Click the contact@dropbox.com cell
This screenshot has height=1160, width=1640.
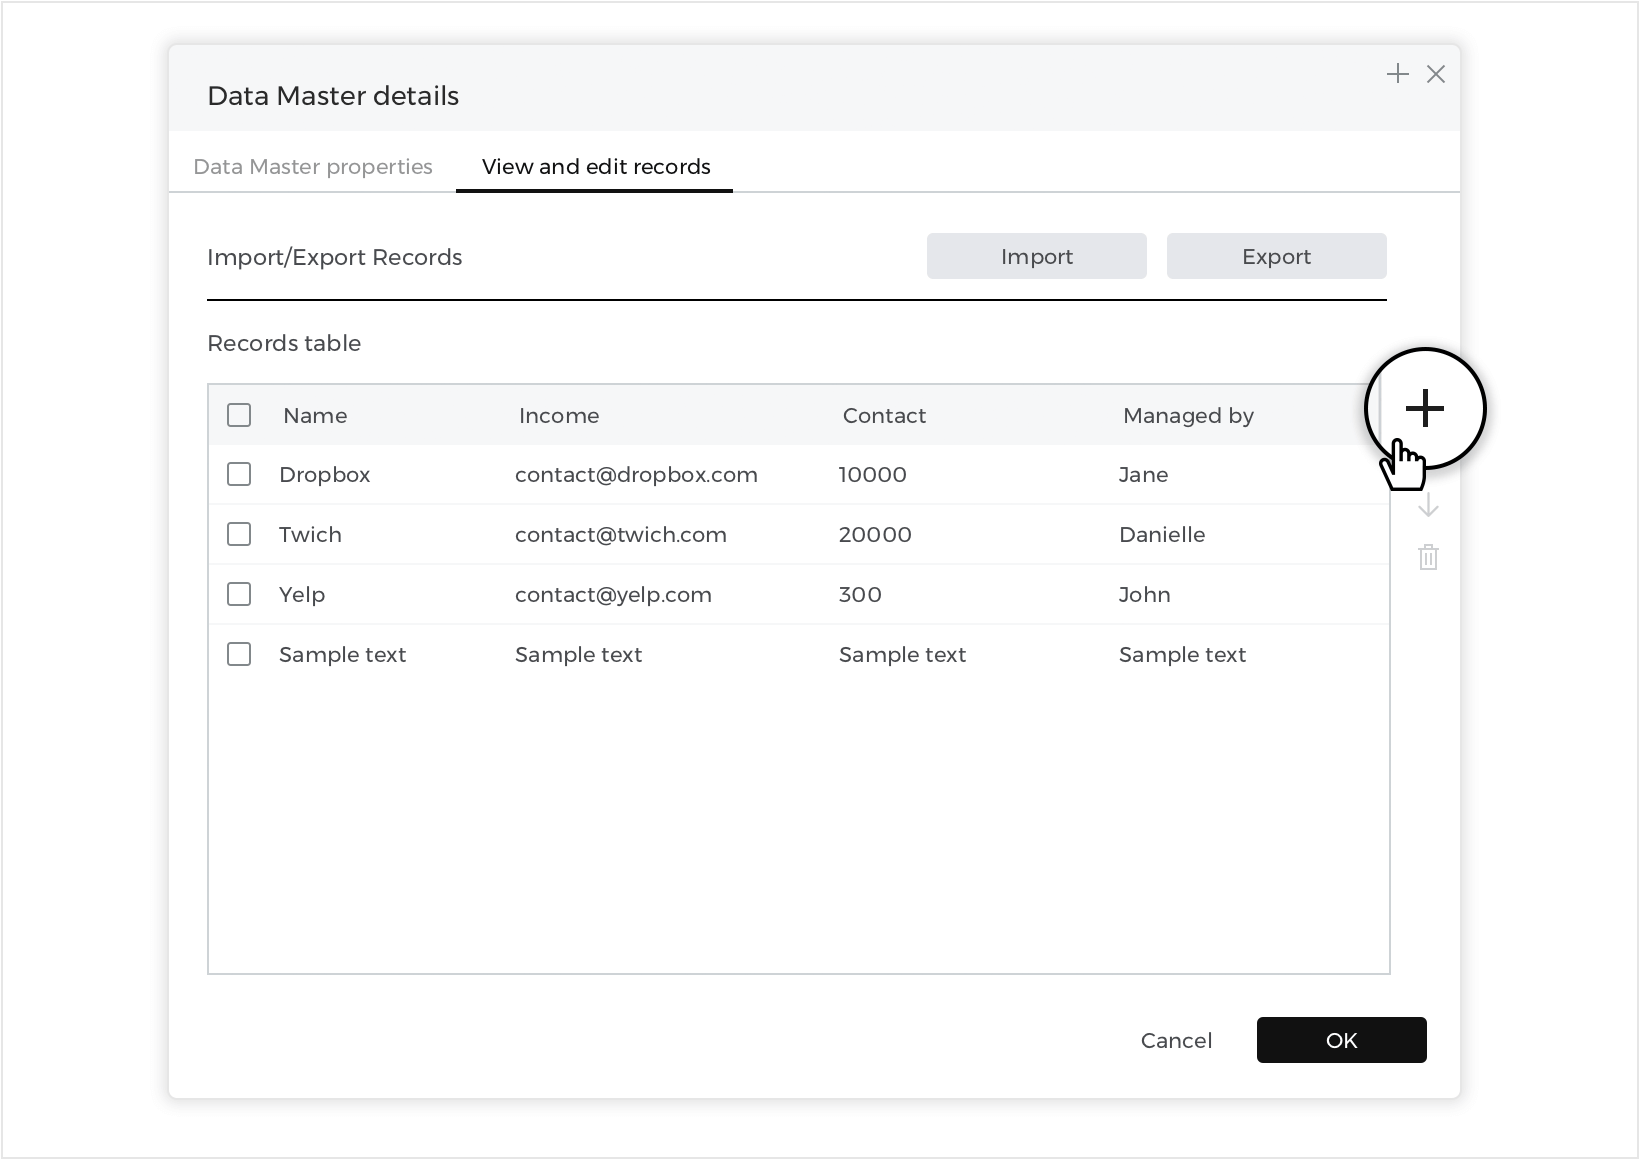click(x=636, y=475)
